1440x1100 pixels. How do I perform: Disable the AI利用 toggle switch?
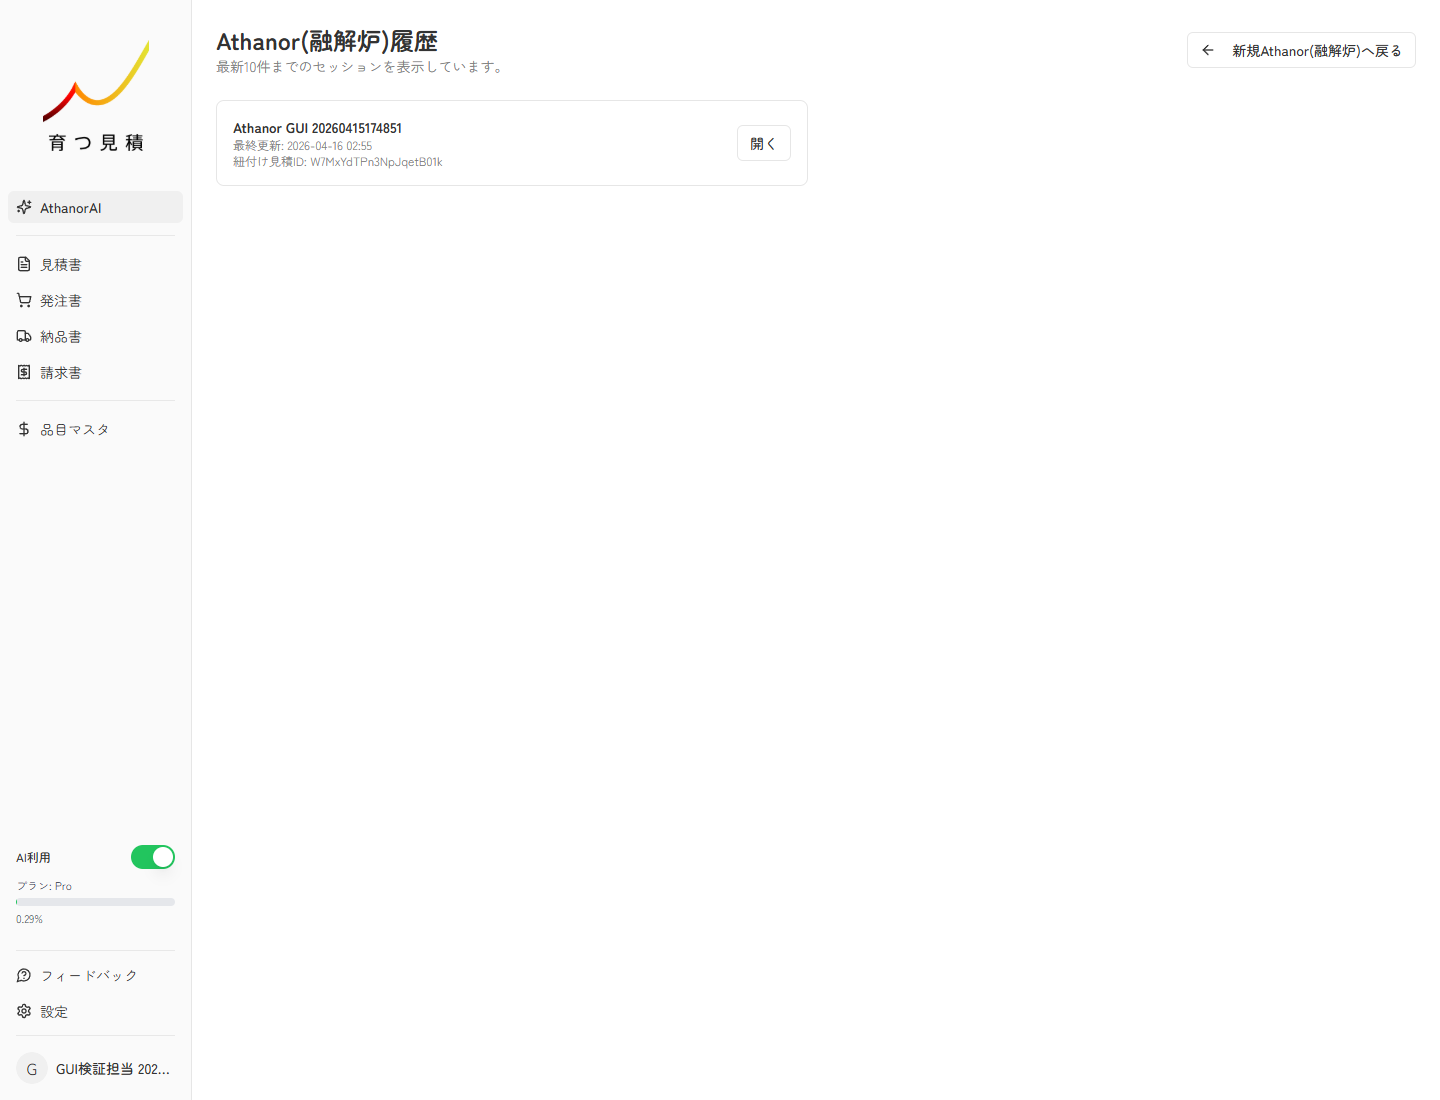click(x=153, y=857)
